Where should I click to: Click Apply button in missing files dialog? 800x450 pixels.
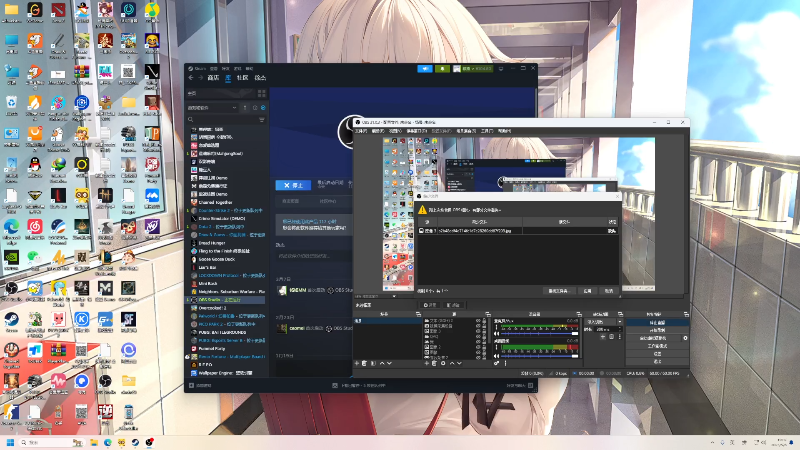(x=587, y=291)
